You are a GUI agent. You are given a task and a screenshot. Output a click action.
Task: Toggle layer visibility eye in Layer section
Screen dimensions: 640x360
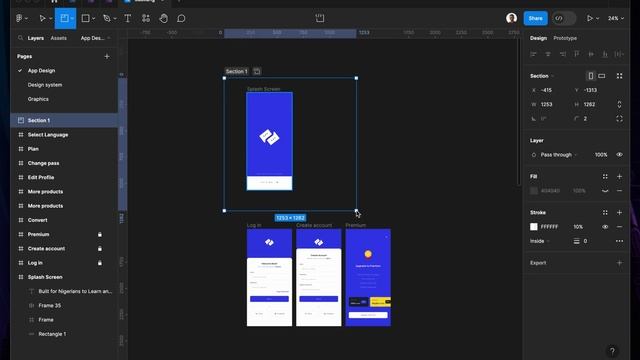pyautogui.click(x=619, y=155)
